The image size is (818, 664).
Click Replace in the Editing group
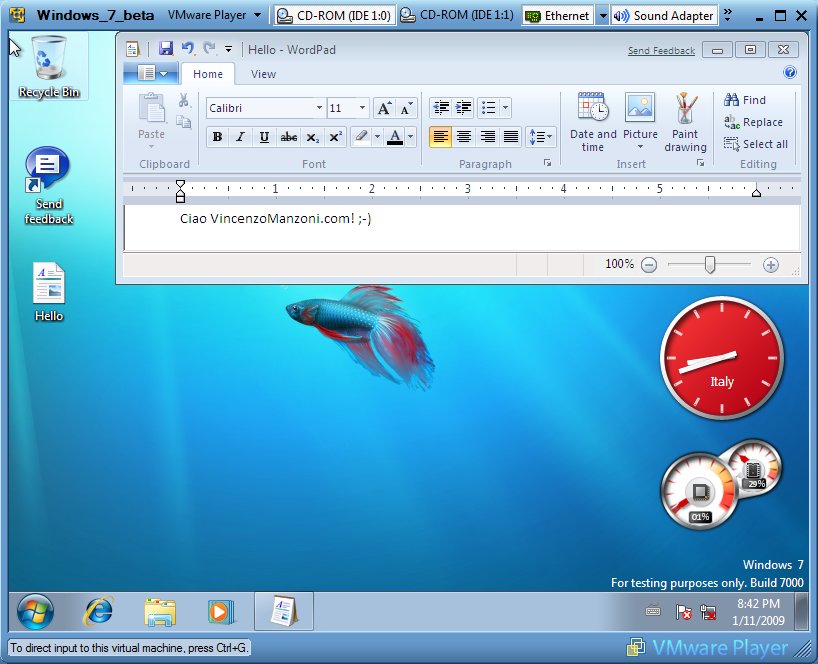tap(753, 122)
